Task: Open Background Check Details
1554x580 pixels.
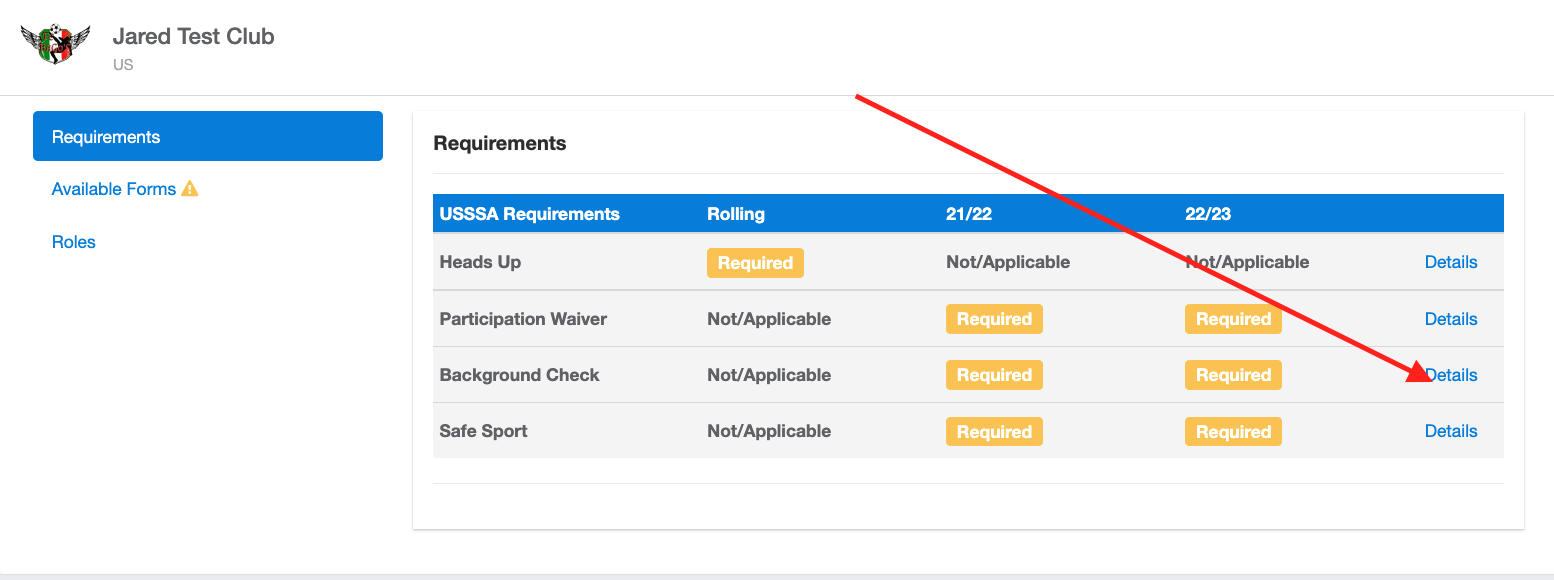Action: click(x=1451, y=374)
